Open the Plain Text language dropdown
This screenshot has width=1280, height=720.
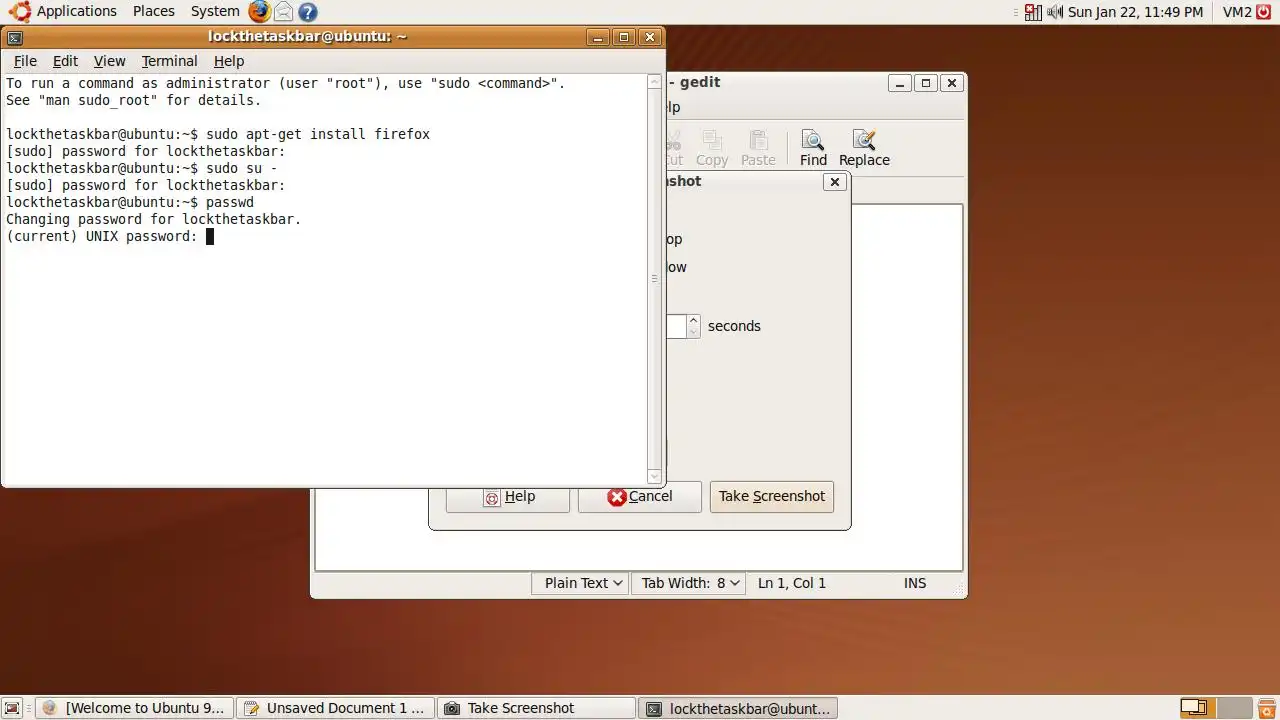pyautogui.click(x=580, y=583)
